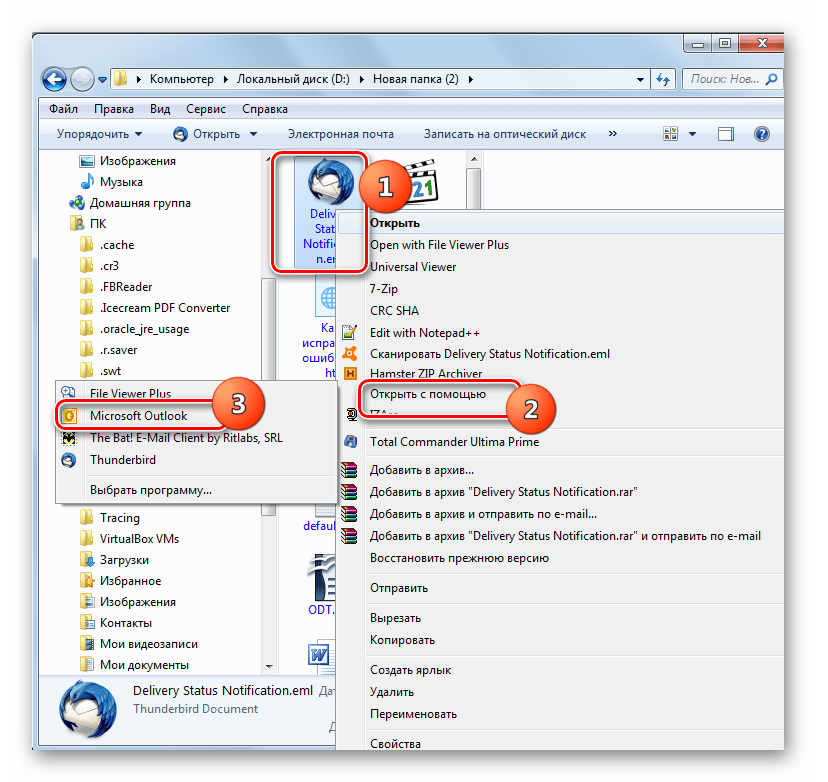Viewport: 828px width, 782px height.
Task: Select the ПК user folder
Action: pos(88,224)
